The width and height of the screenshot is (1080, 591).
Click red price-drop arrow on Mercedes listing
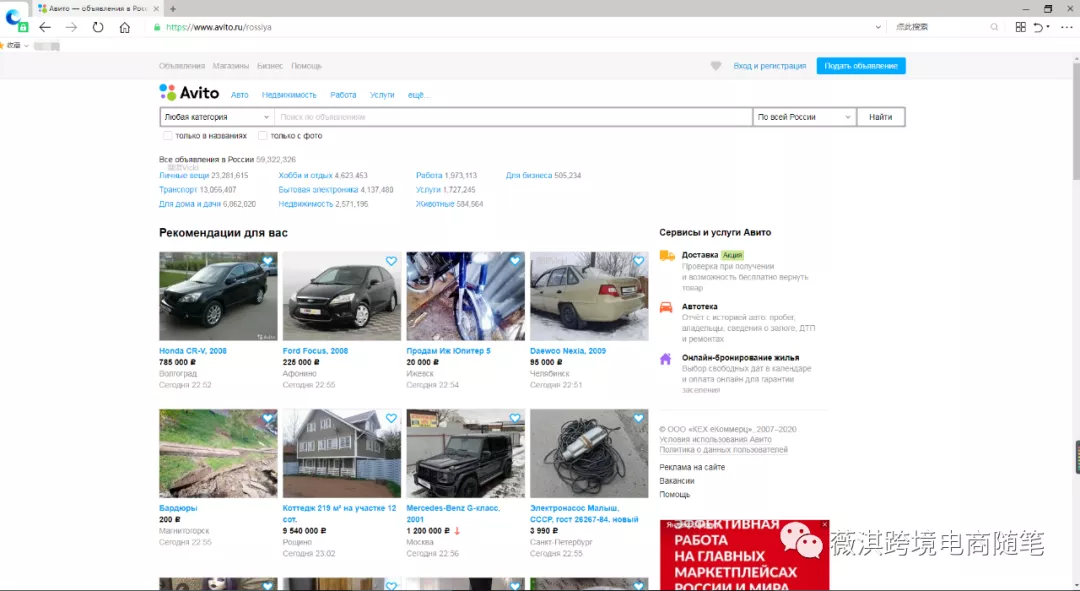pos(457,531)
